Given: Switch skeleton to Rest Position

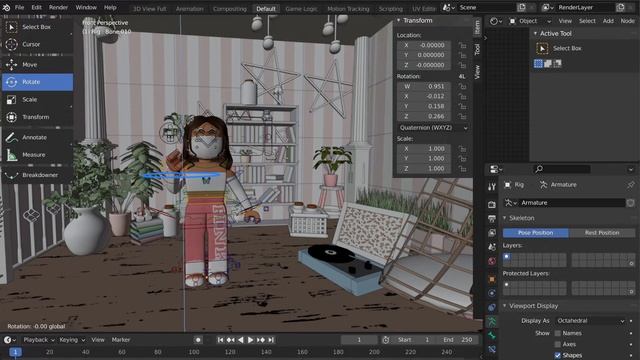Looking at the screenshot, I should (x=602, y=233).
